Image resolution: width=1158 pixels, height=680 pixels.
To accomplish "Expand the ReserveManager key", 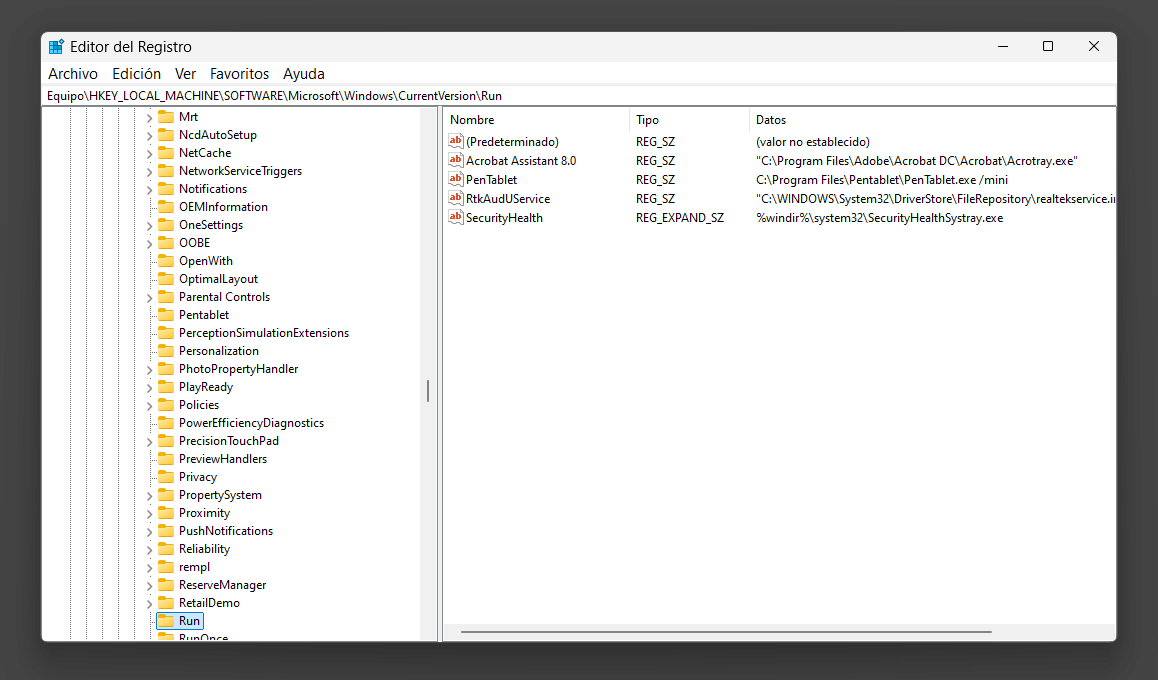I will (149, 585).
